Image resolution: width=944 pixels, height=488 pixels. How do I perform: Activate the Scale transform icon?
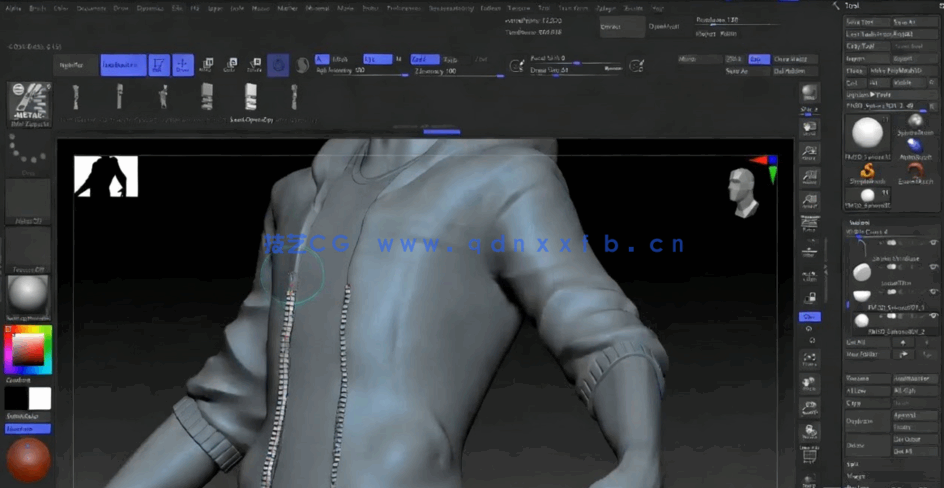(x=229, y=65)
